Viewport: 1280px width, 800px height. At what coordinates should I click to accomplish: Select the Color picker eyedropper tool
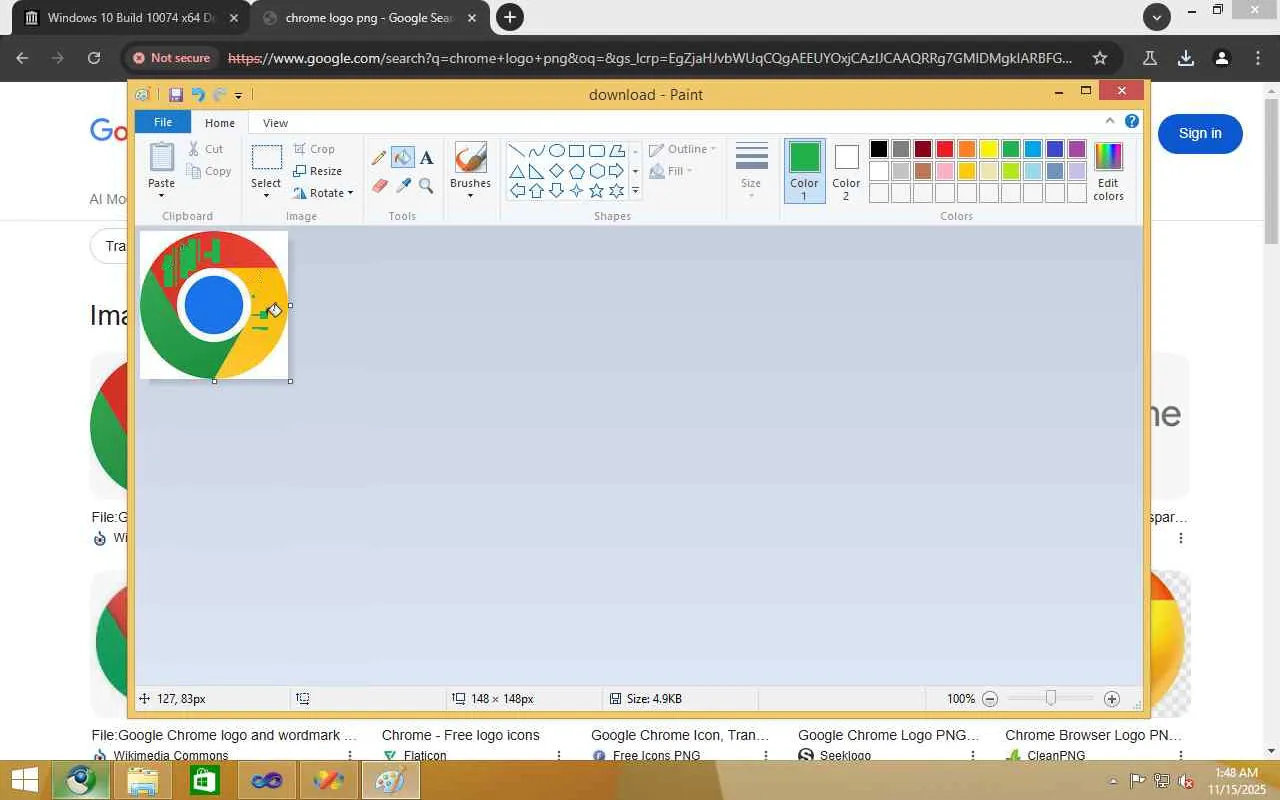[403, 186]
